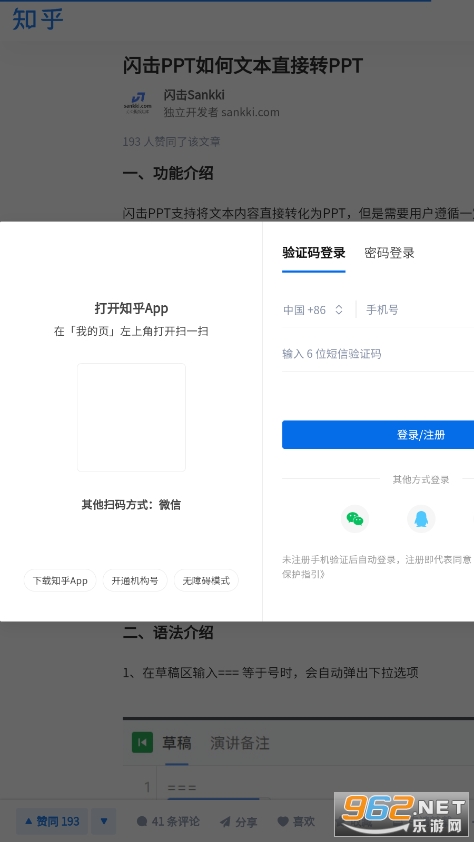Image resolution: width=474 pixels, height=842 pixels.
Task: Log in with WeChat icon
Action: (x=354, y=519)
